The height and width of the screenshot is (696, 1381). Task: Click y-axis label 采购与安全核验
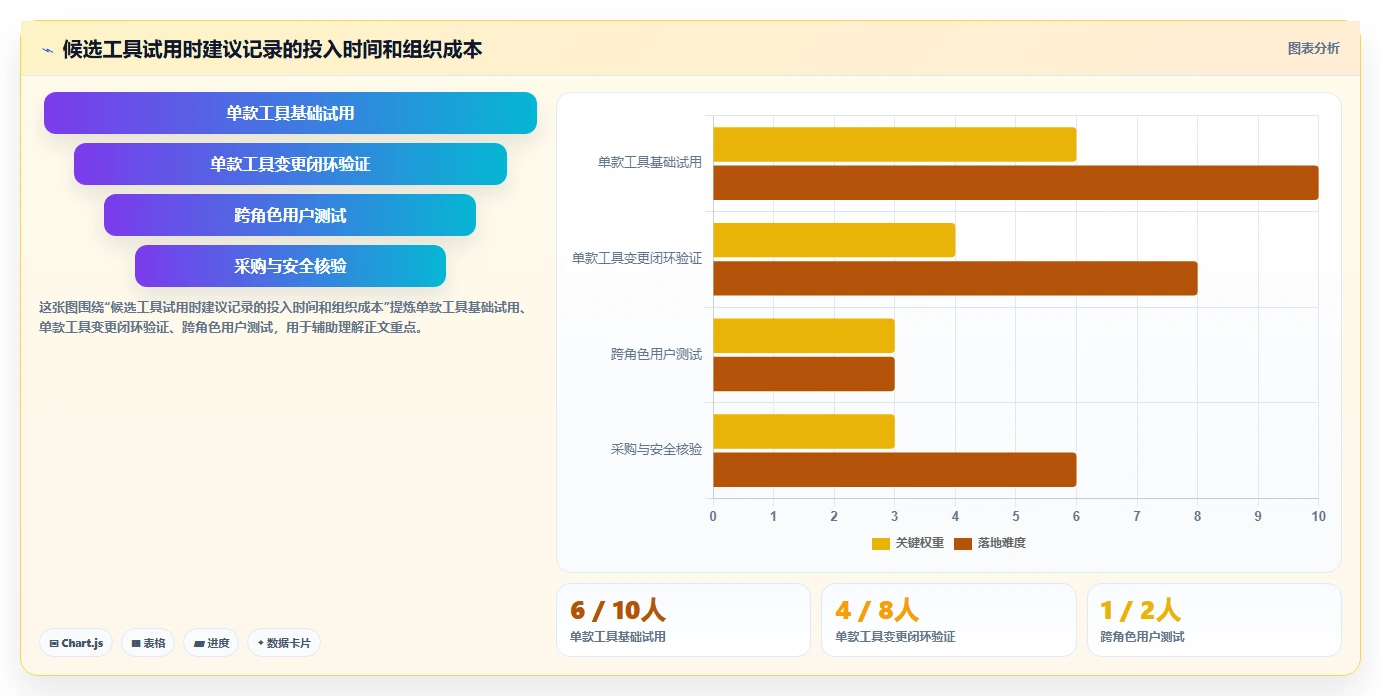pos(656,450)
